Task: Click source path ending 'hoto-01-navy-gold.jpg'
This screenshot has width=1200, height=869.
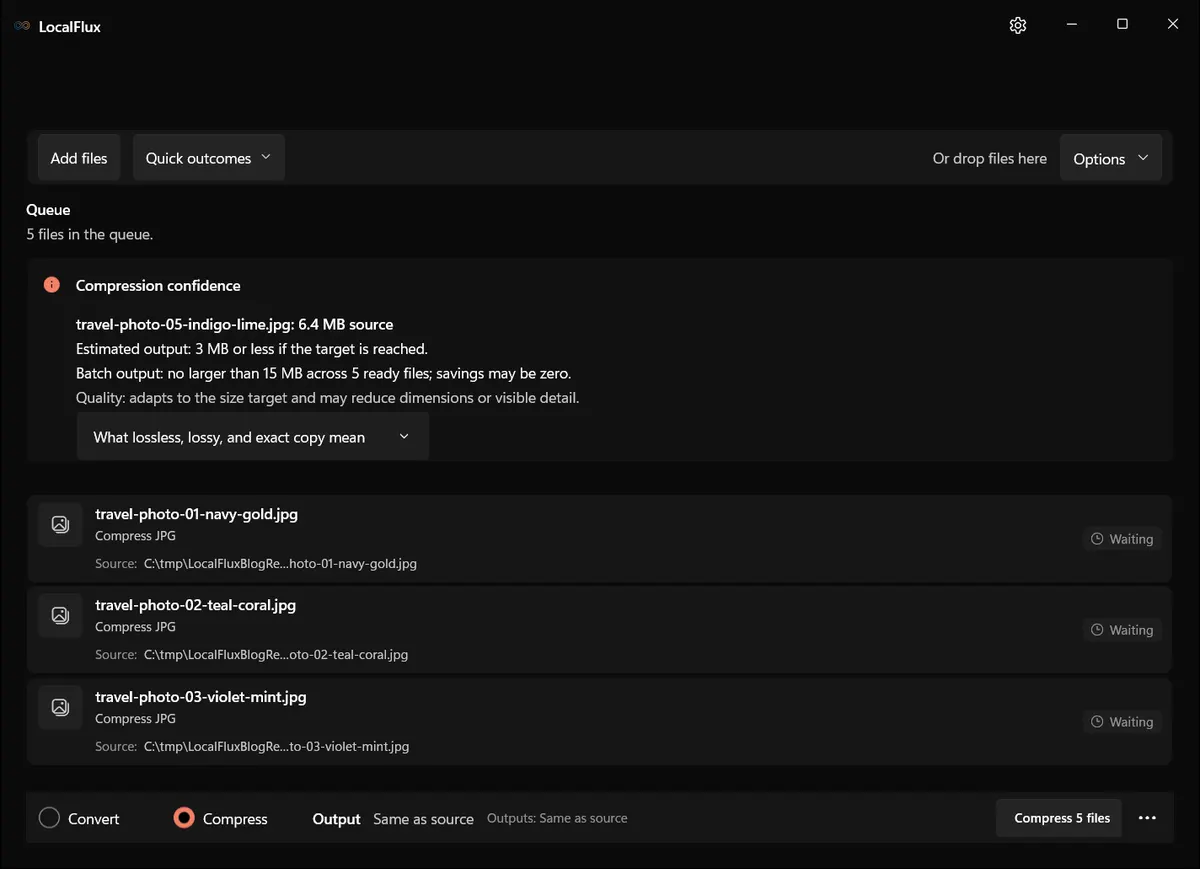Action: (x=280, y=564)
